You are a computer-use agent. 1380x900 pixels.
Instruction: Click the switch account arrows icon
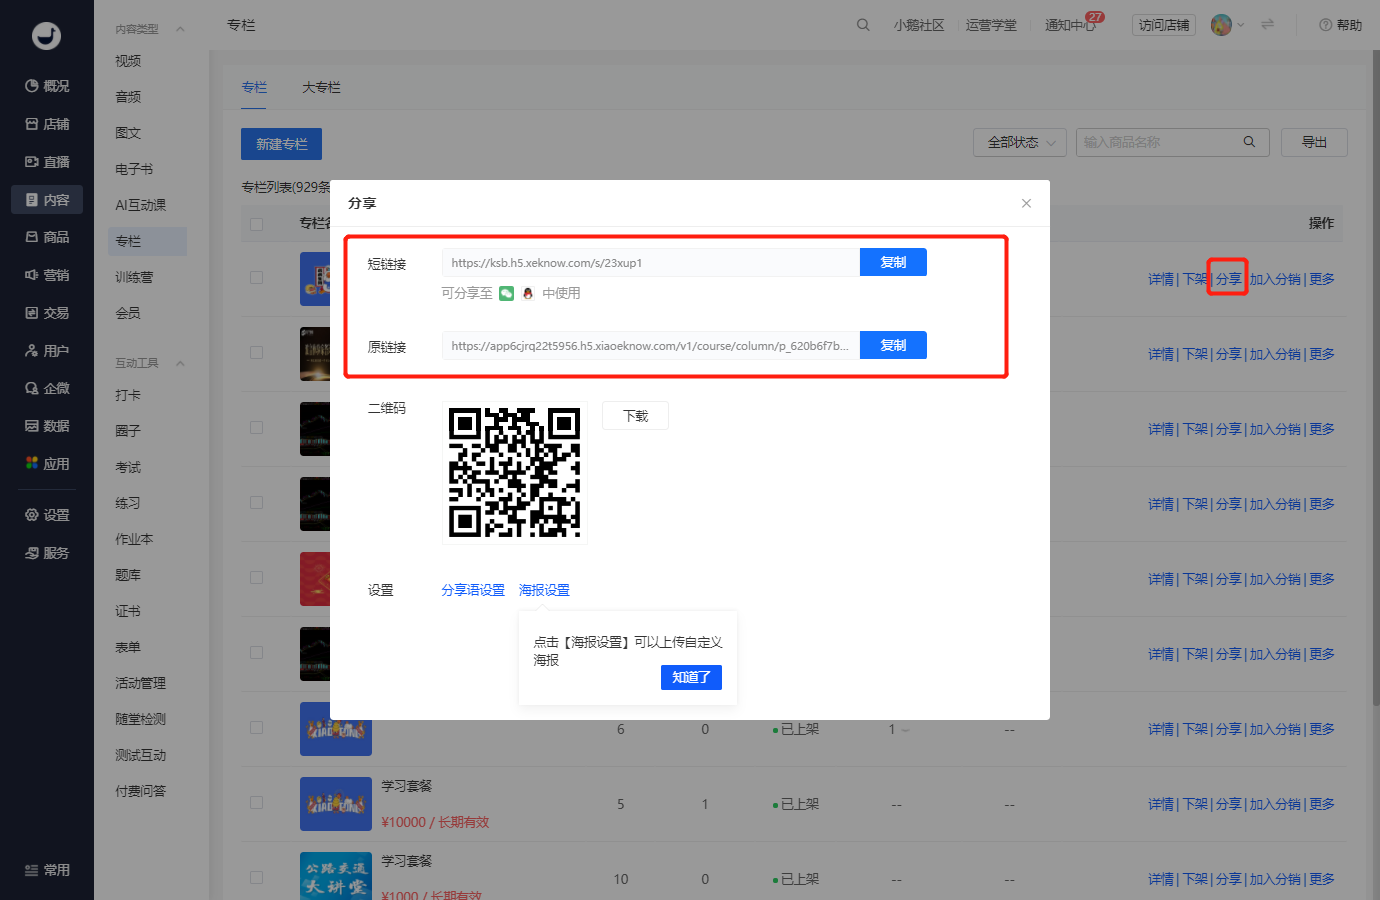pyautogui.click(x=1268, y=25)
